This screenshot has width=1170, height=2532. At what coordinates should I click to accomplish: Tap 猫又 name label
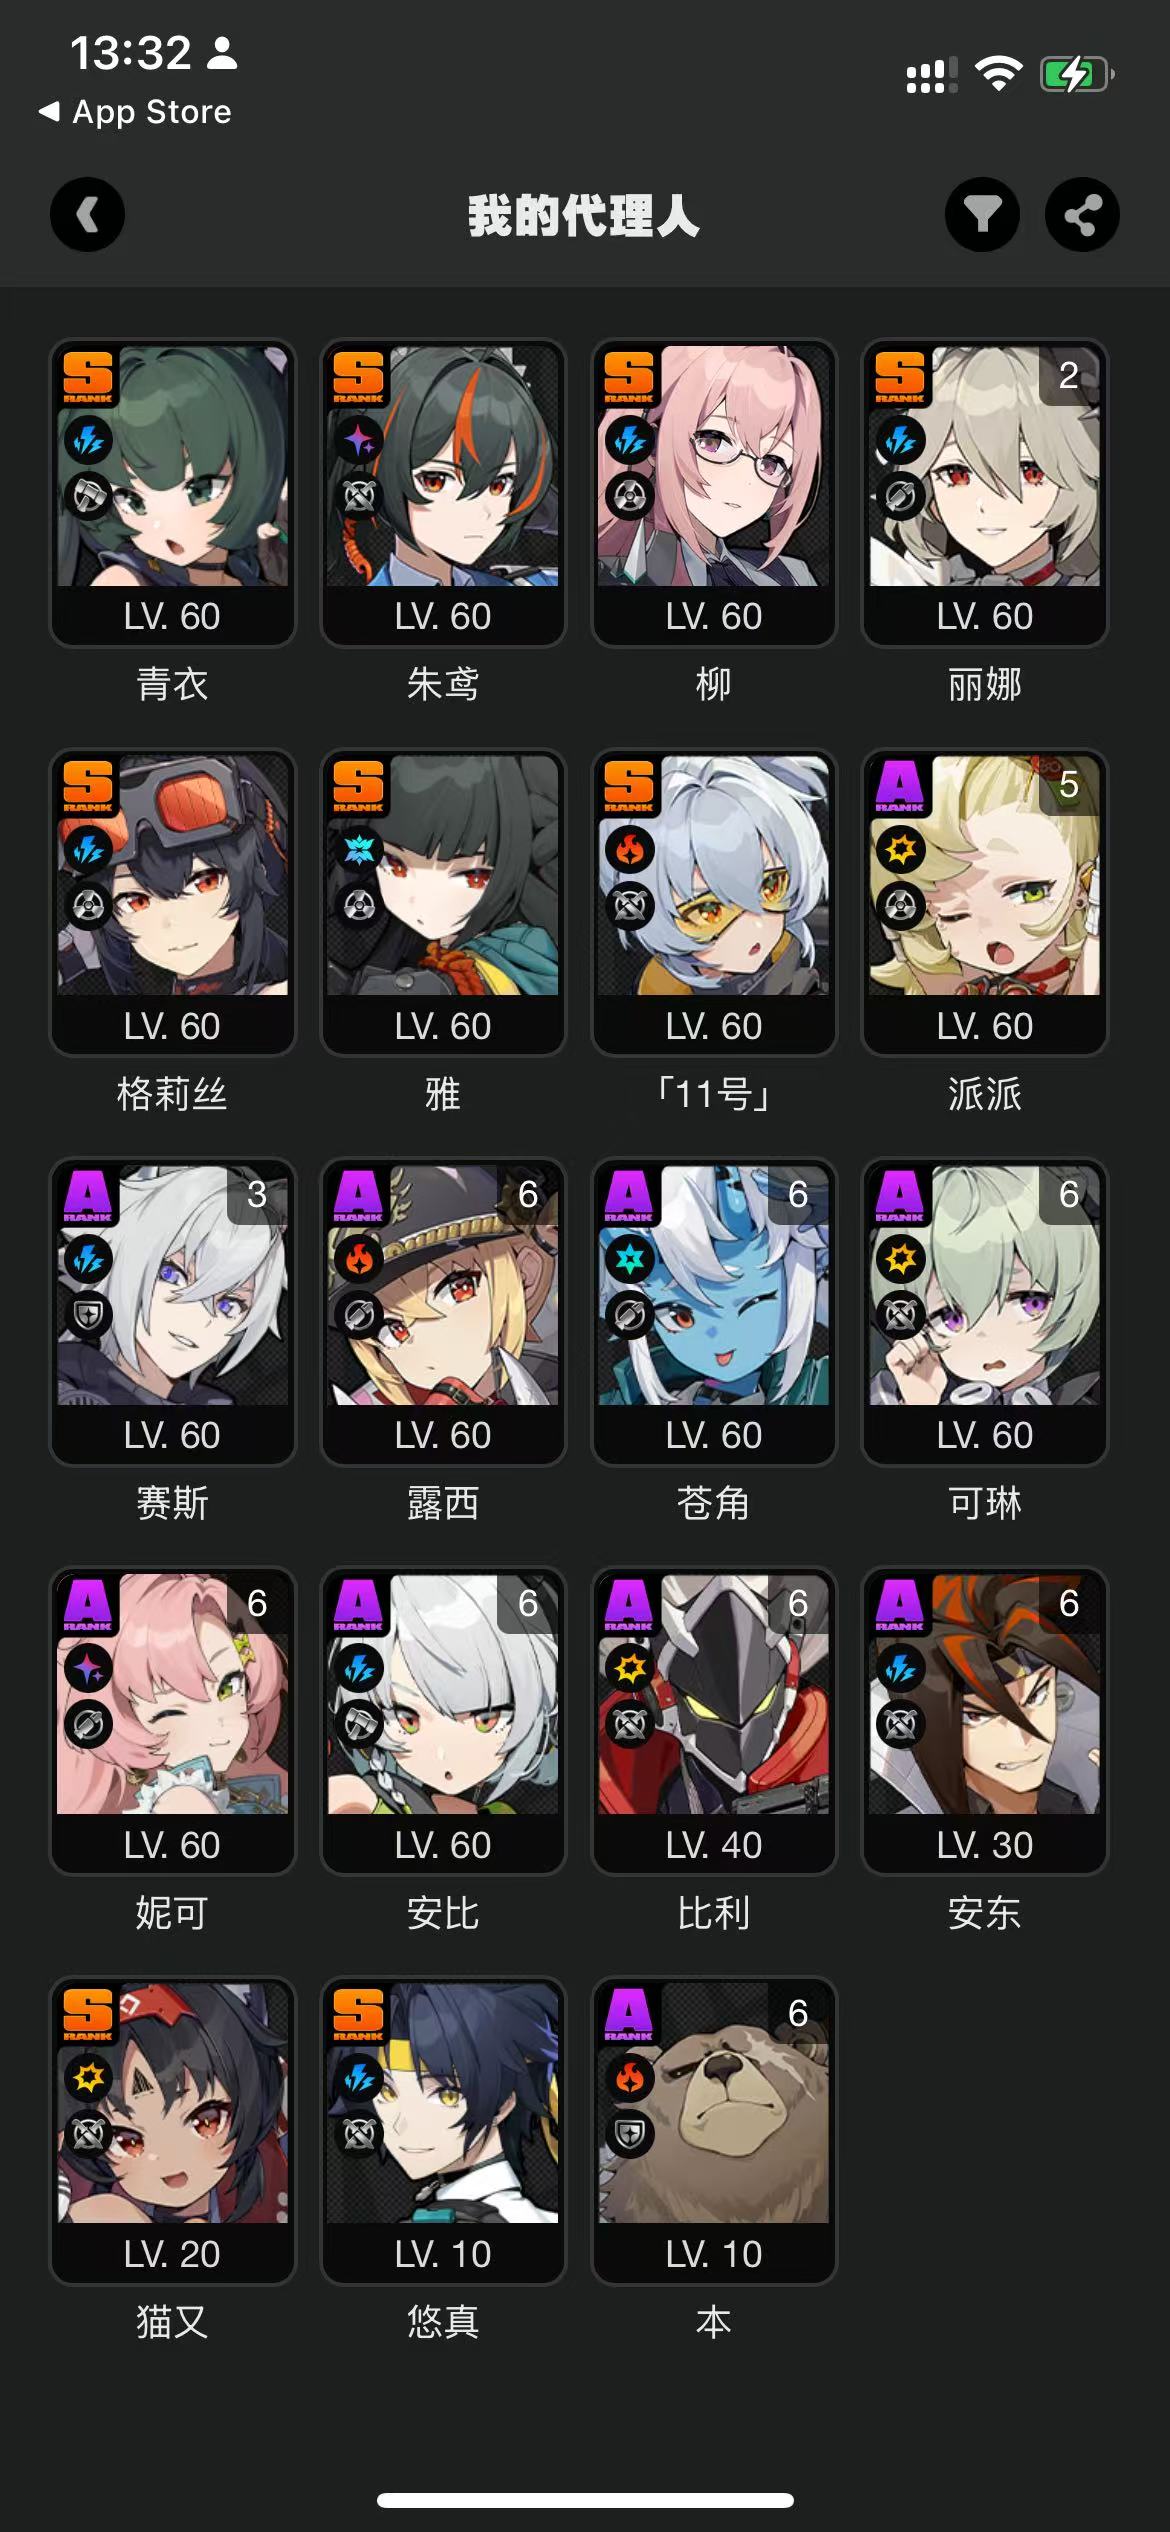[172, 2321]
